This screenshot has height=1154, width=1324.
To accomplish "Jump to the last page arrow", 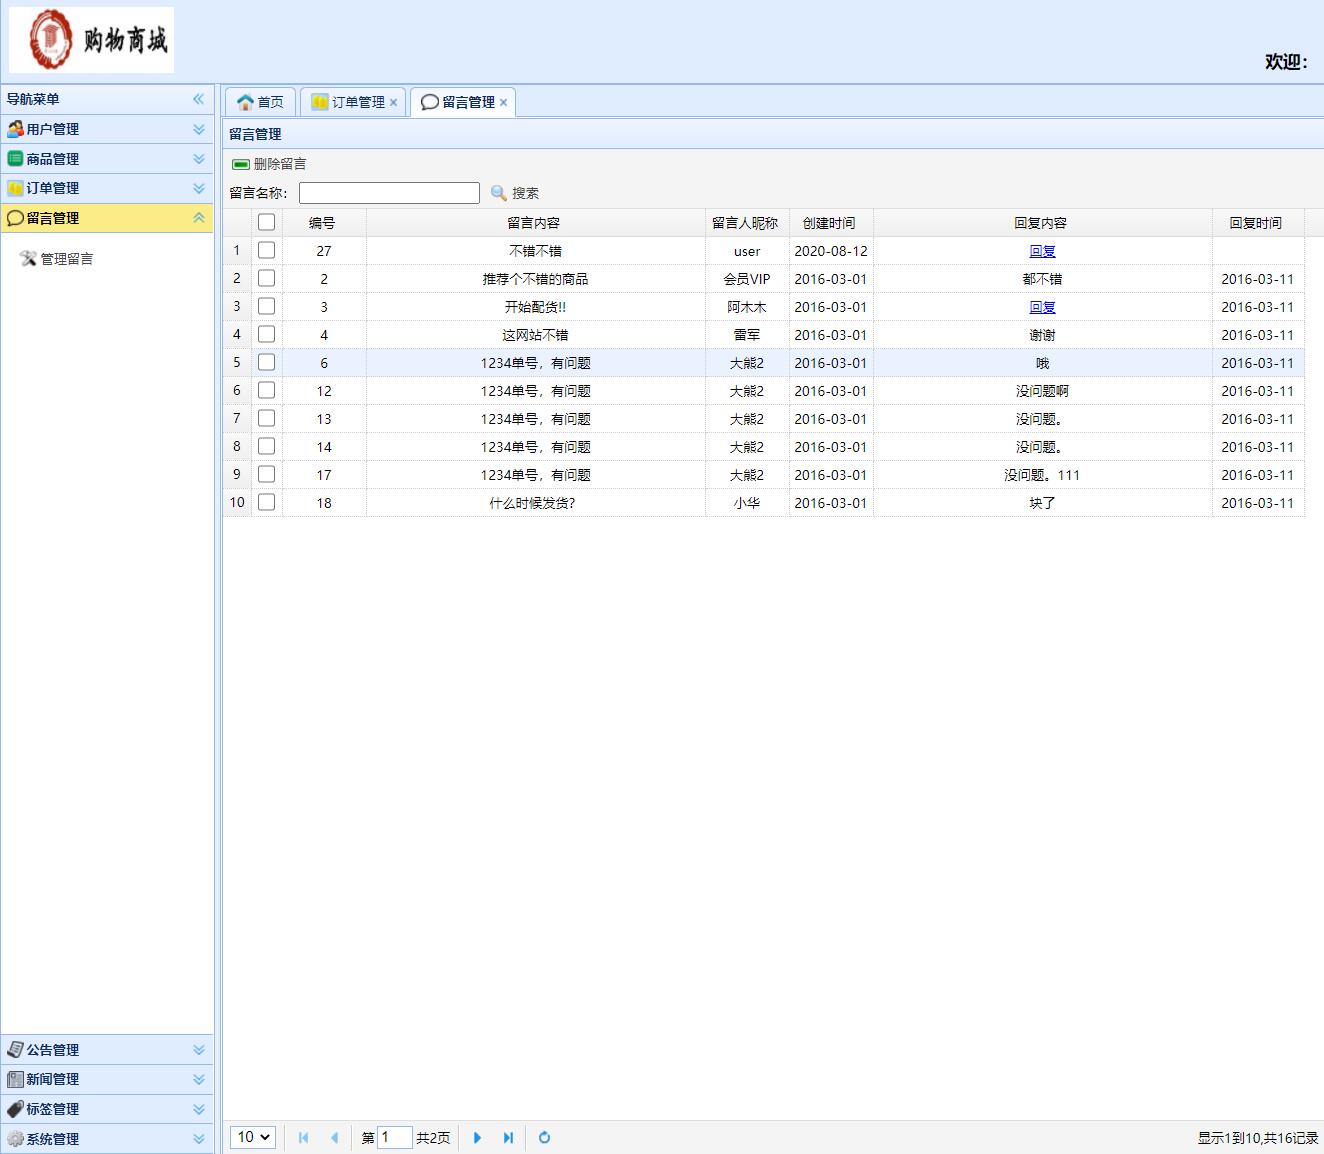I will (x=508, y=1137).
